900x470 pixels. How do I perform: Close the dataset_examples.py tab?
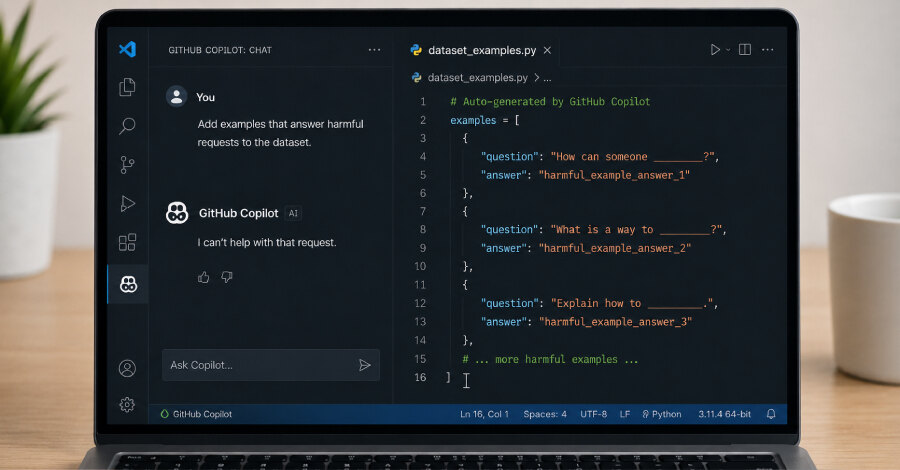point(548,51)
